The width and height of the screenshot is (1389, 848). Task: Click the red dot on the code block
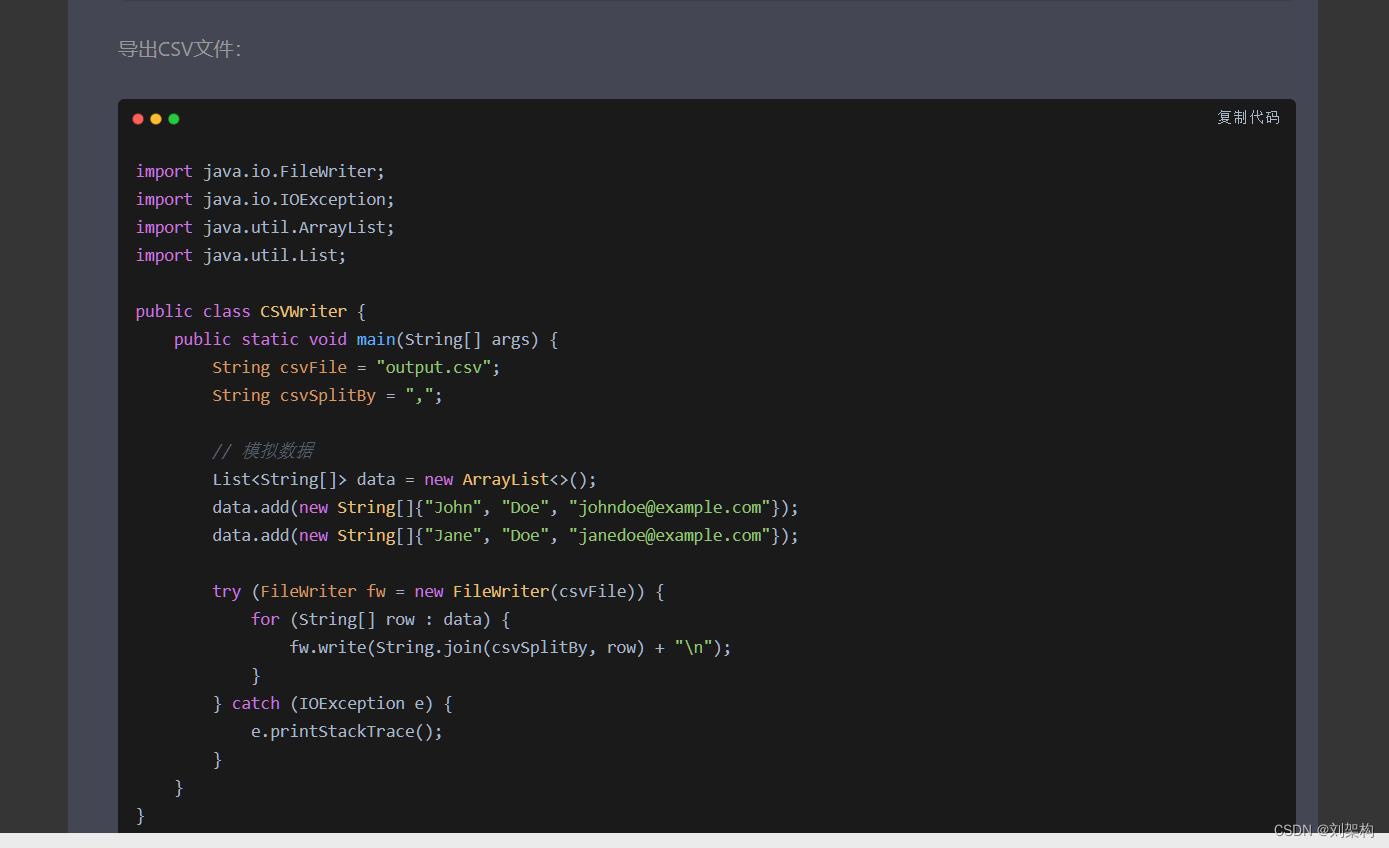[x=138, y=119]
